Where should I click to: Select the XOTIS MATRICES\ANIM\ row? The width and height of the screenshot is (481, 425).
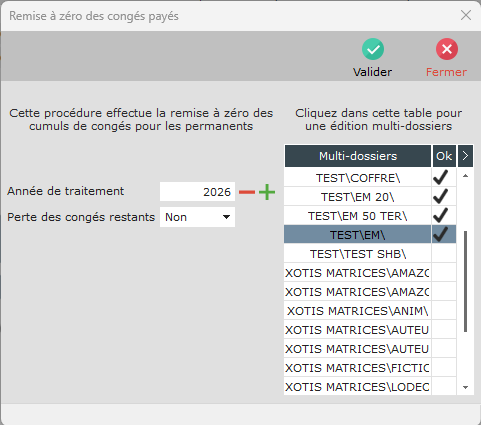click(x=358, y=311)
